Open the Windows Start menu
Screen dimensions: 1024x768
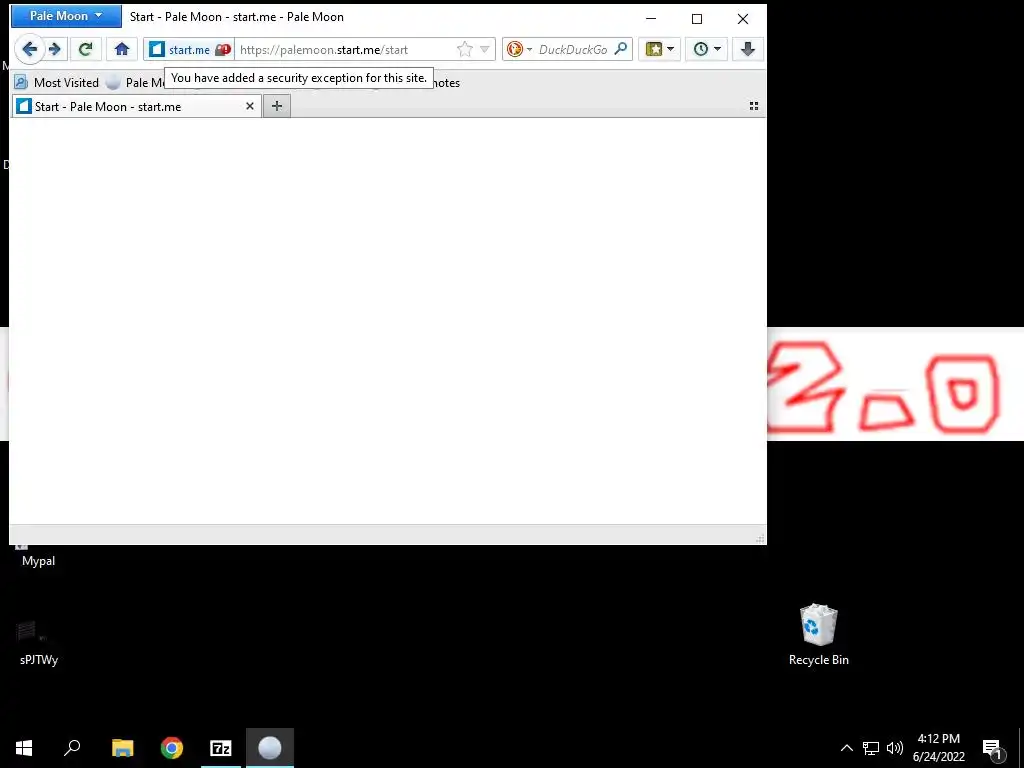pyautogui.click(x=24, y=748)
